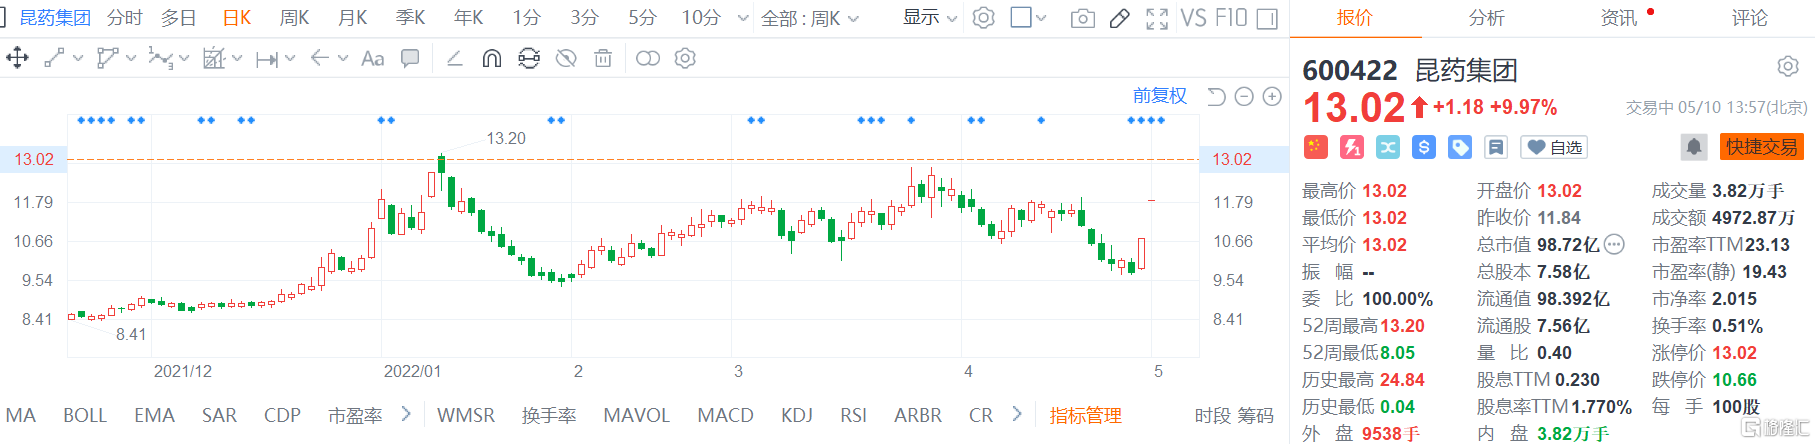Open the 分析 tab in right panel

1486,18
